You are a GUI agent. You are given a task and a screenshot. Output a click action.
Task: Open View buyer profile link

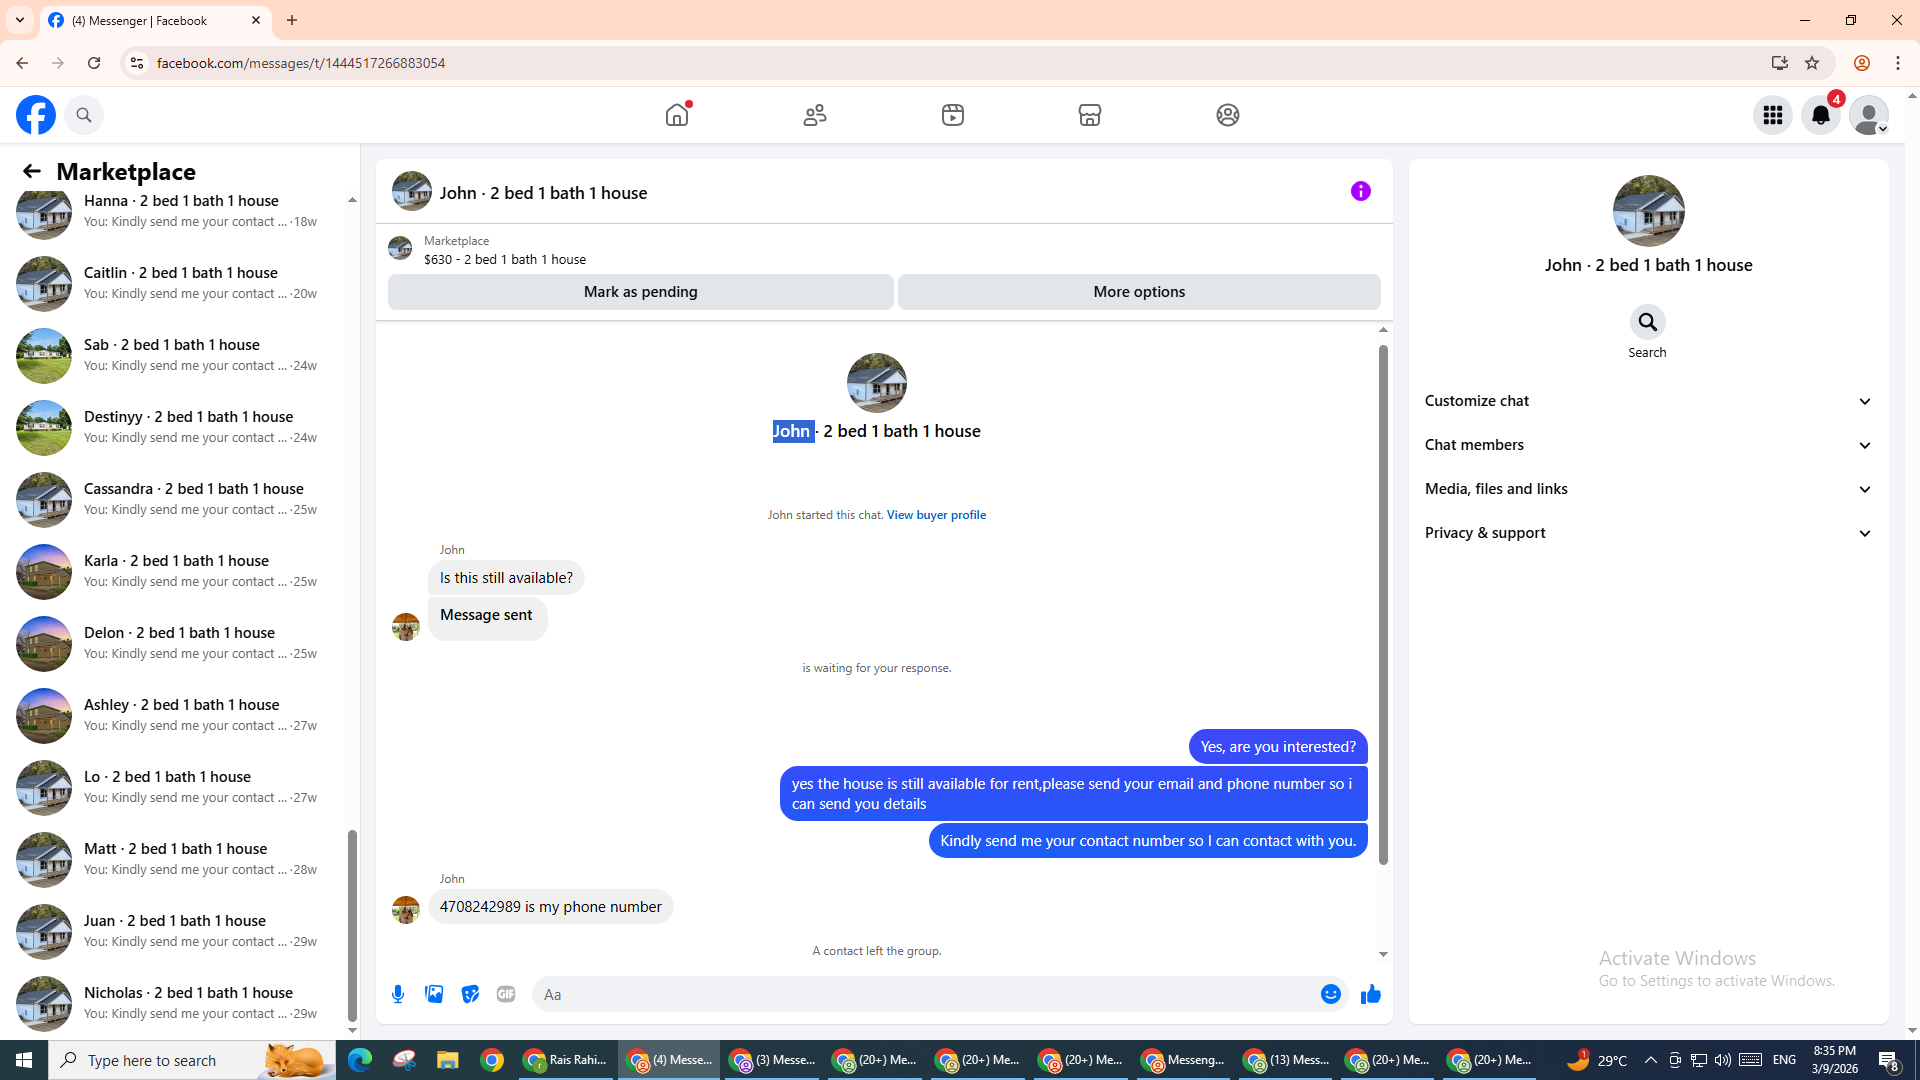pos(935,515)
